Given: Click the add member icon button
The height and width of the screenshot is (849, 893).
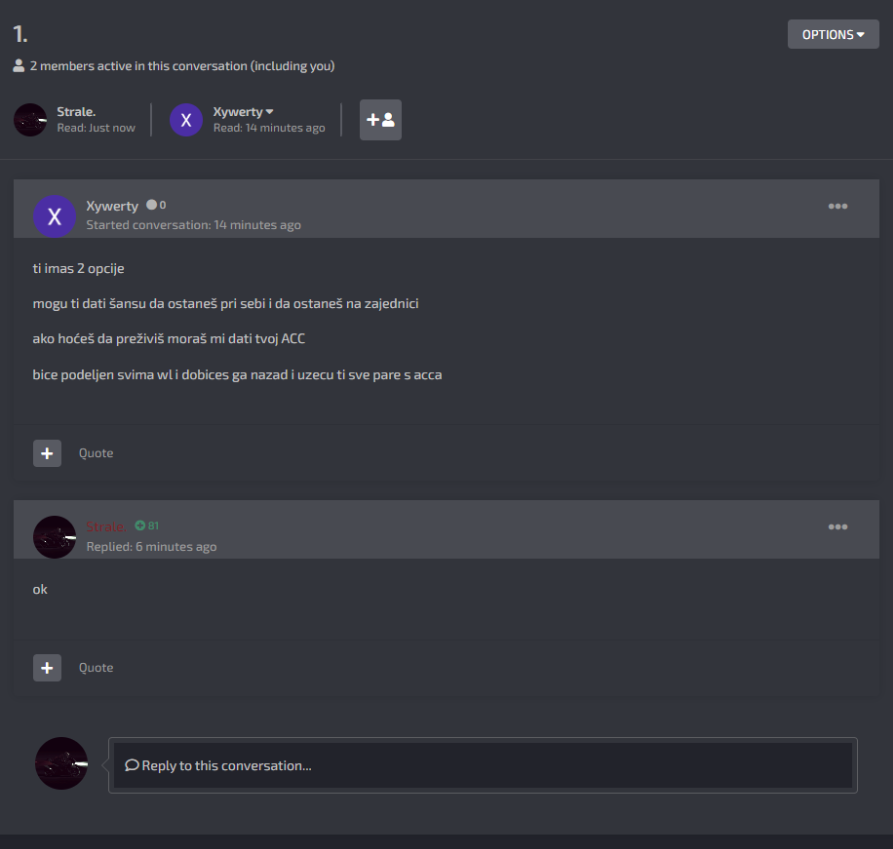Looking at the screenshot, I should (x=380, y=120).
